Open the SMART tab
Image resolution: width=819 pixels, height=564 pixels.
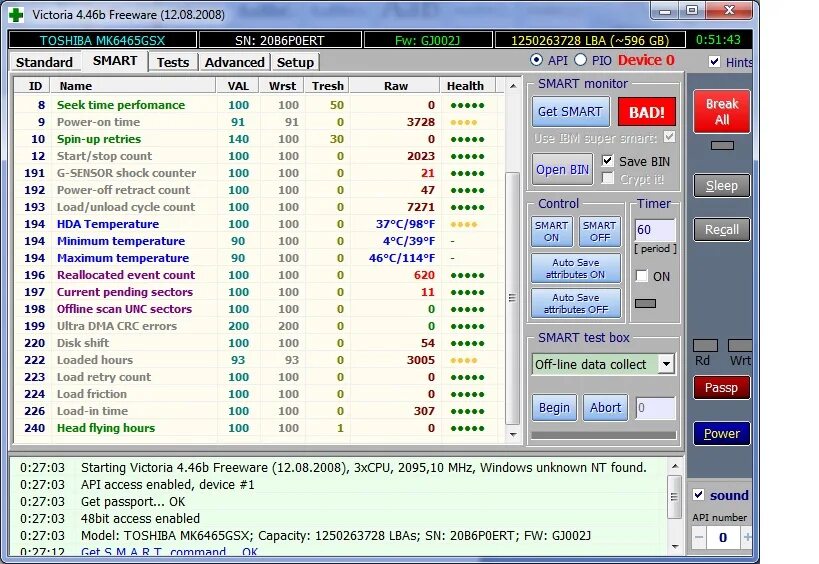[x=115, y=61]
